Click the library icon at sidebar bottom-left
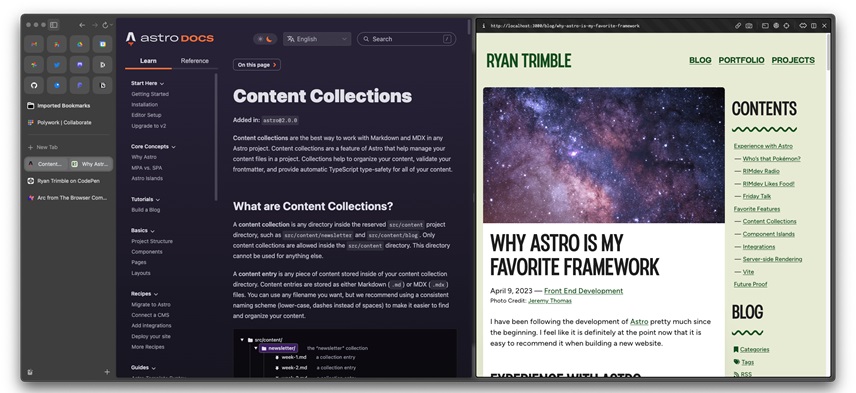 pyautogui.click(x=31, y=372)
